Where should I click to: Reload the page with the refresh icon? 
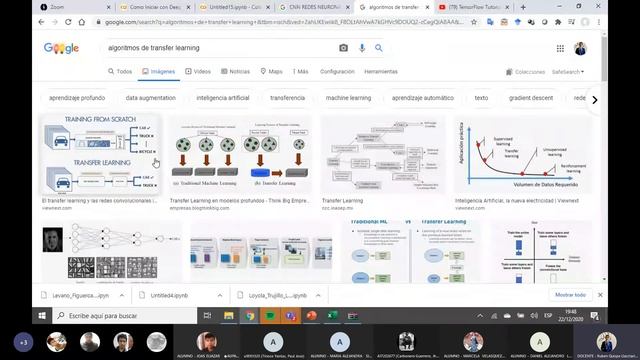[x=68, y=22]
